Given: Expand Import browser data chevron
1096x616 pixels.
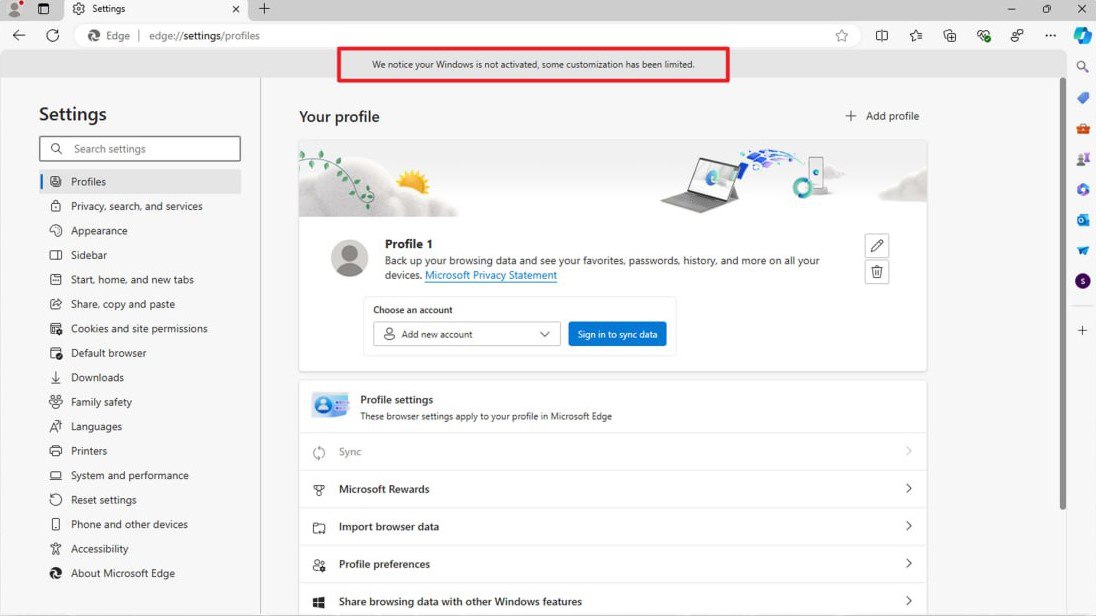Looking at the screenshot, I should pos(909,526).
